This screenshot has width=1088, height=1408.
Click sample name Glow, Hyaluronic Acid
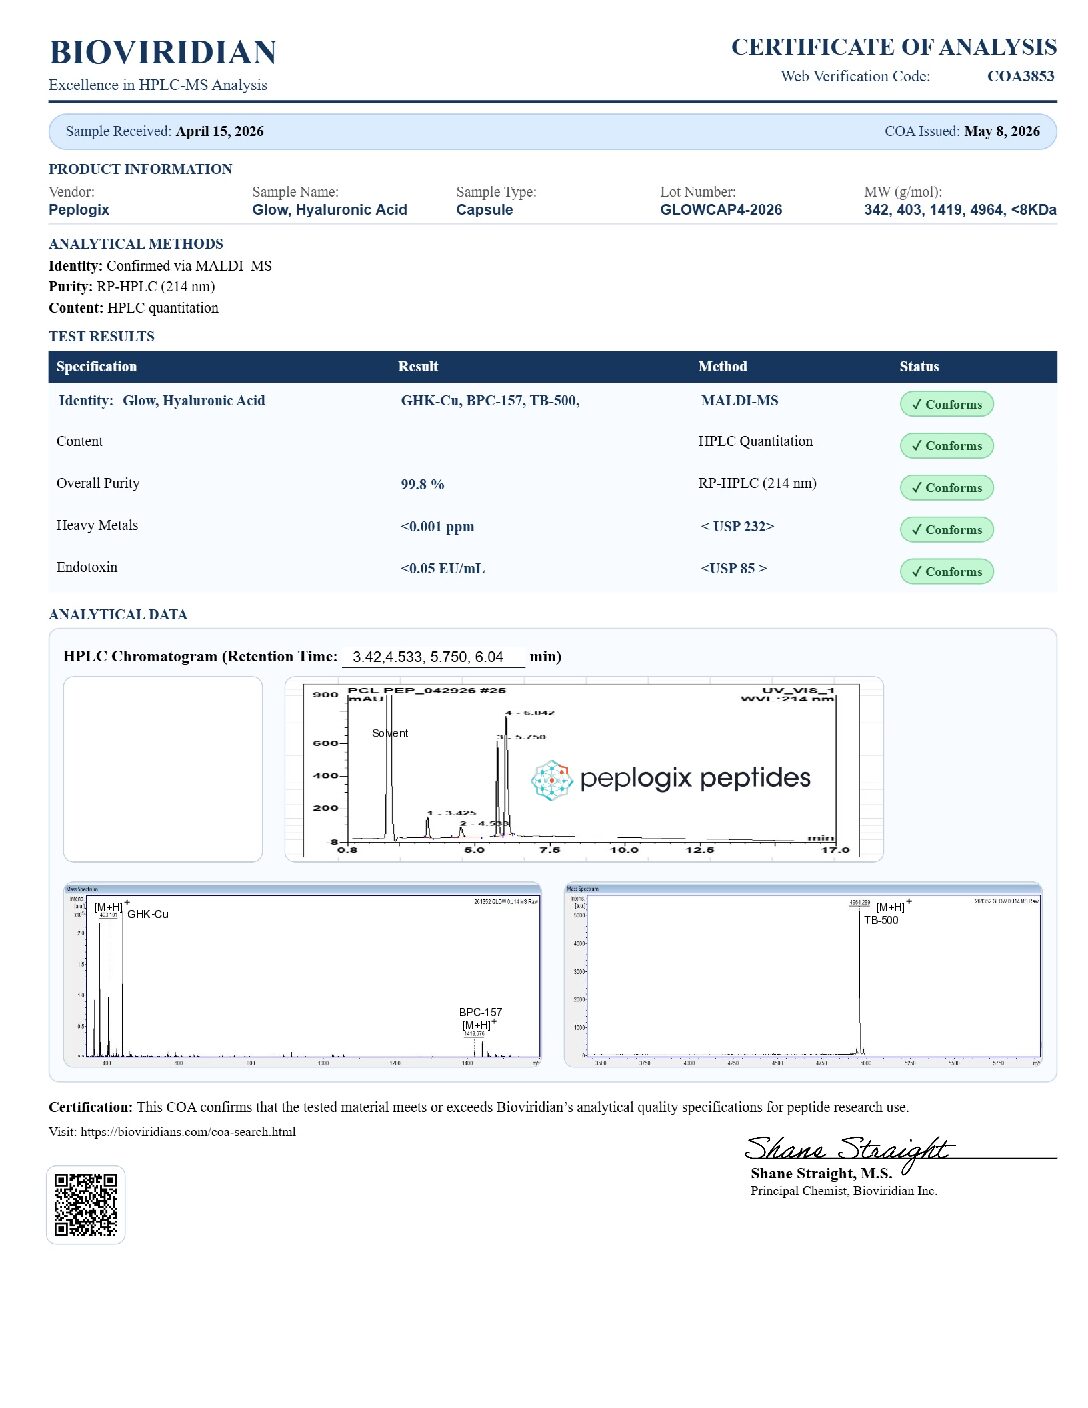330,210
